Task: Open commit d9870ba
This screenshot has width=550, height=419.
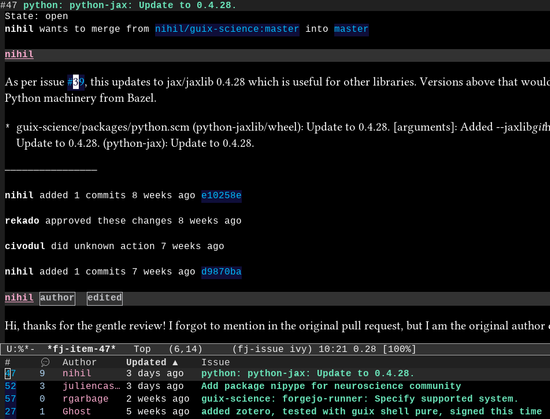Action: [221, 272]
